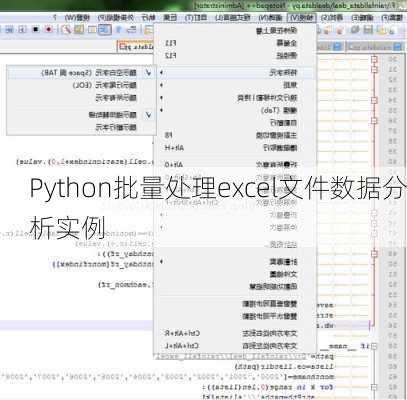Screen dimensions: 407x400
Task: Click the code line starting monthname=['2000'
Action: pos(167,377)
